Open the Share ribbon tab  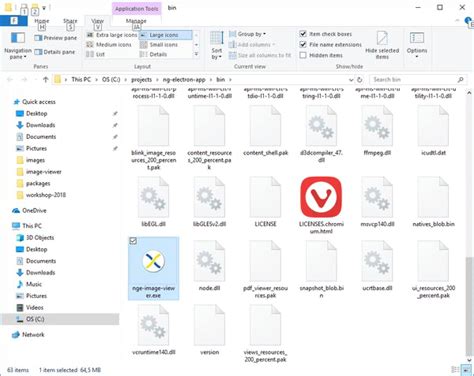click(70, 21)
